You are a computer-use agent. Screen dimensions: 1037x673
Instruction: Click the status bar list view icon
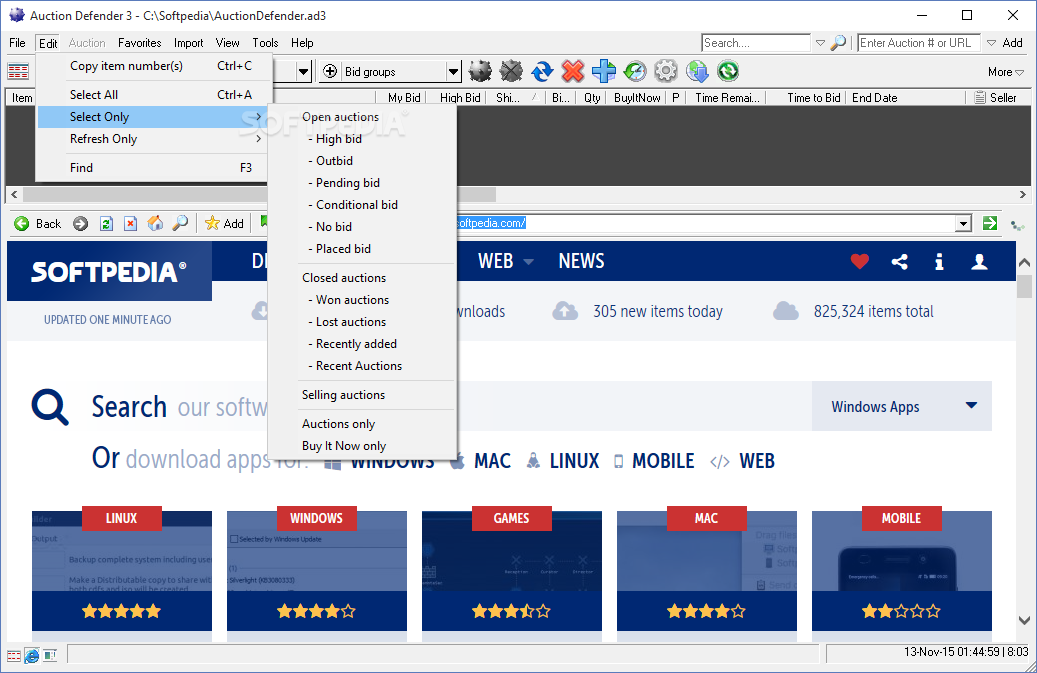pyautogui.click(x=14, y=656)
